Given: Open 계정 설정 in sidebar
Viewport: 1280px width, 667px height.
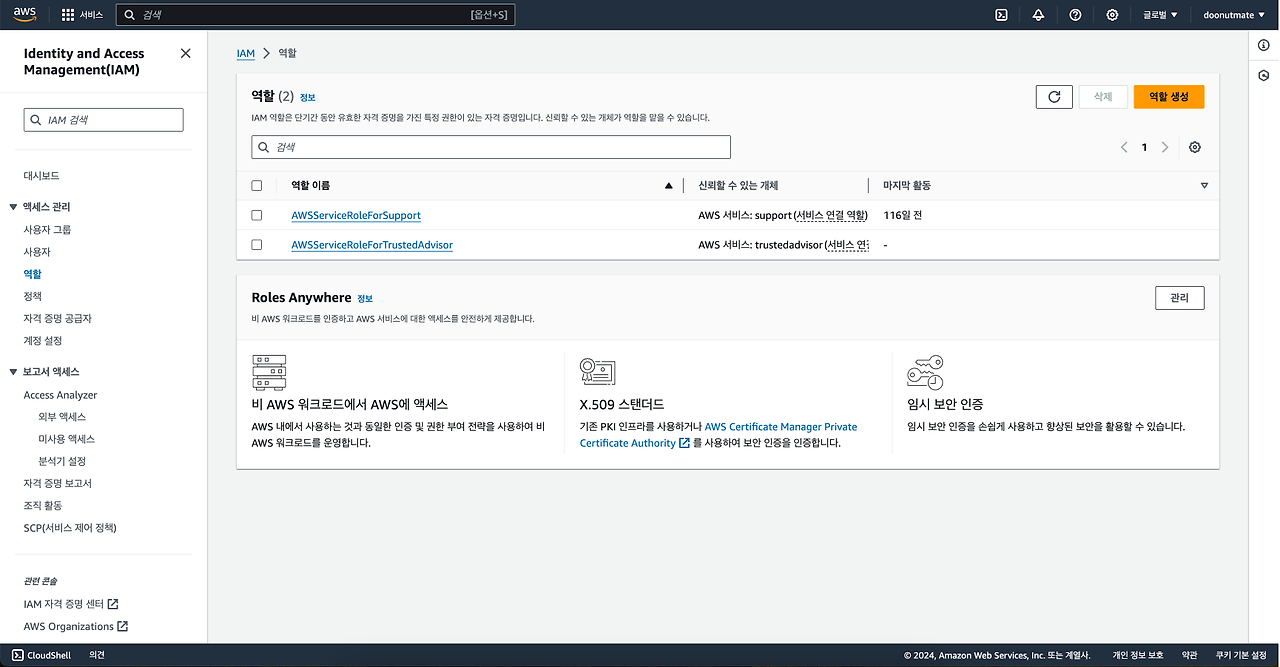Looking at the screenshot, I should 42,340.
